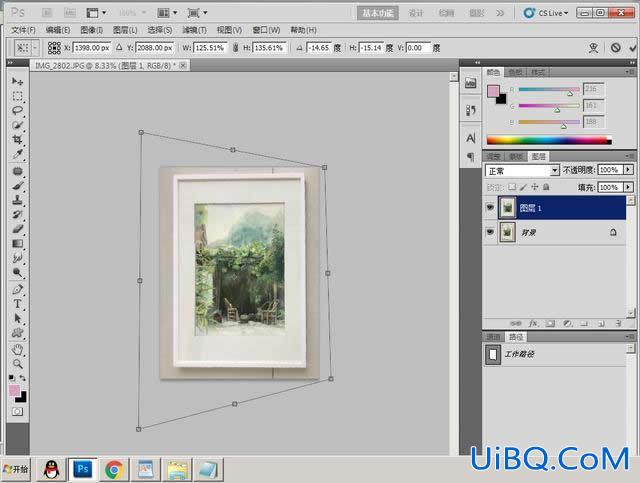
Task: Hide the 背景 layer eye icon
Action: tap(490, 232)
